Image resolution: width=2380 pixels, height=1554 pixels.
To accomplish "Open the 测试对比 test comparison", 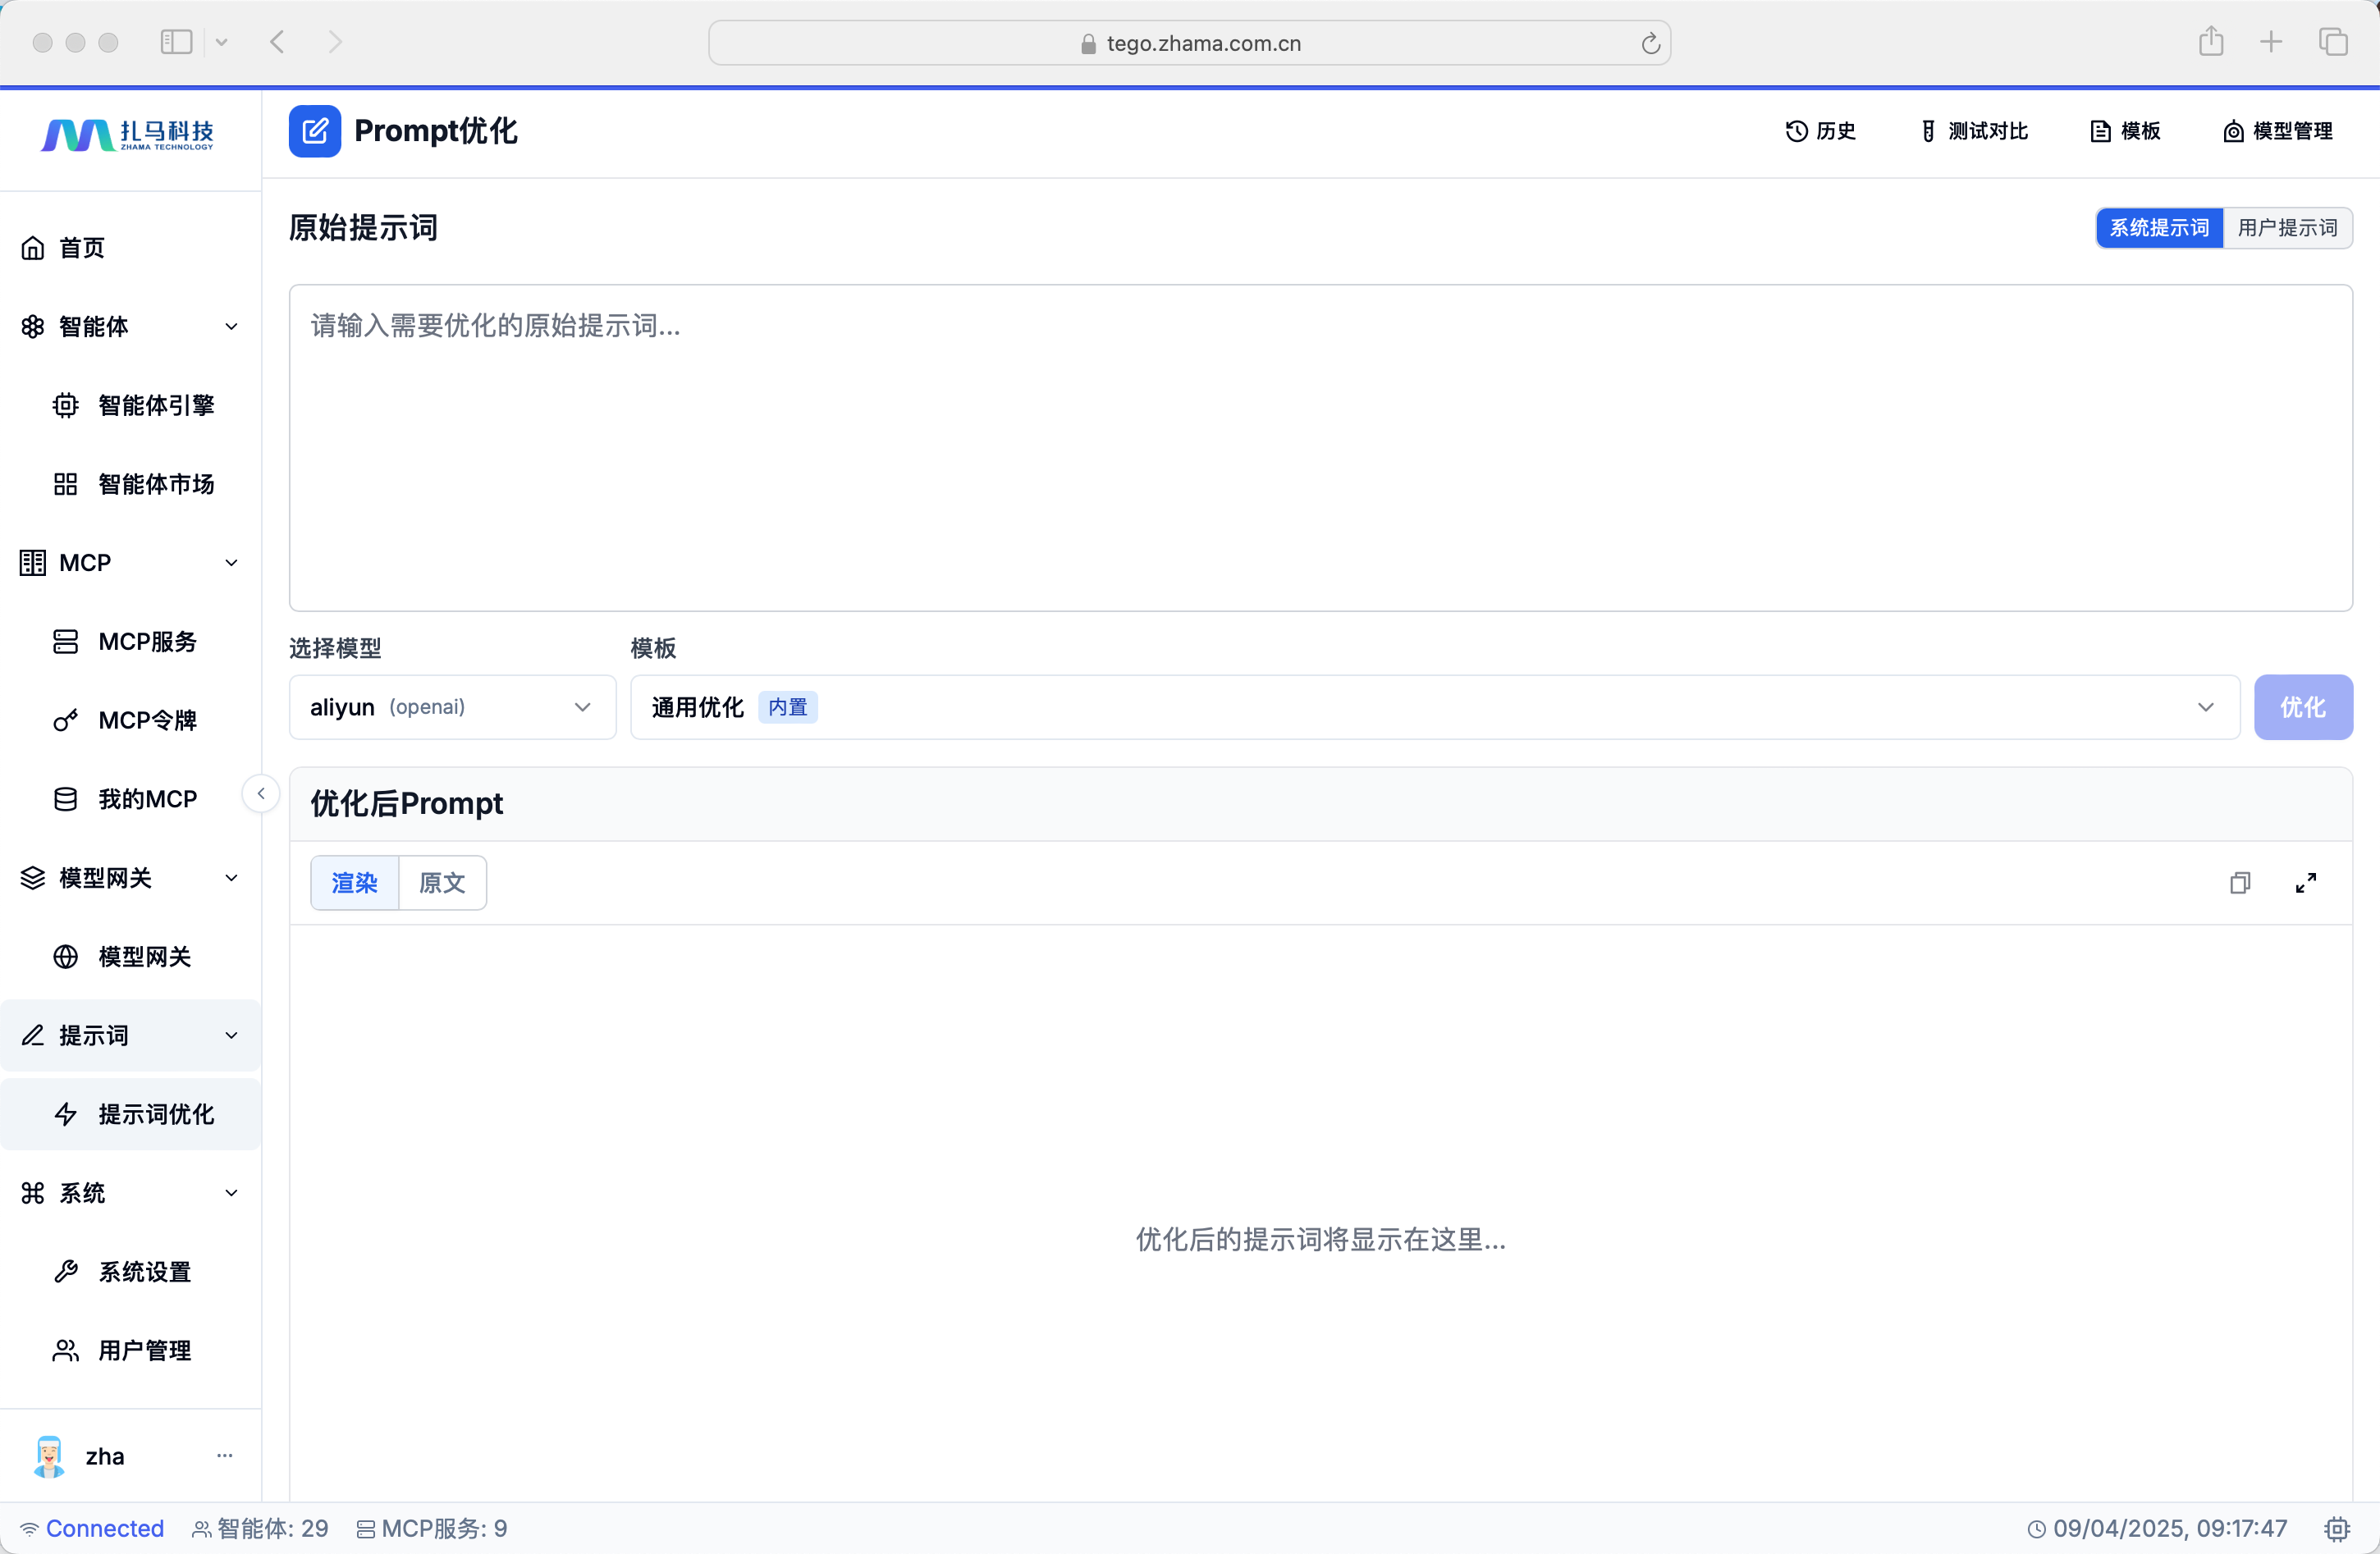I will click(x=1974, y=131).
